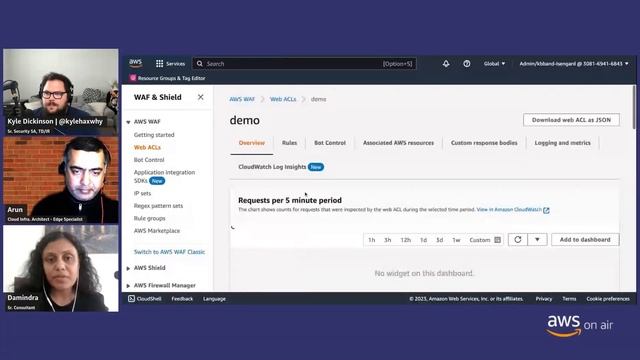Open the Bot Control tab
Screen dimensions: 640x360
[x=330, y=143]
